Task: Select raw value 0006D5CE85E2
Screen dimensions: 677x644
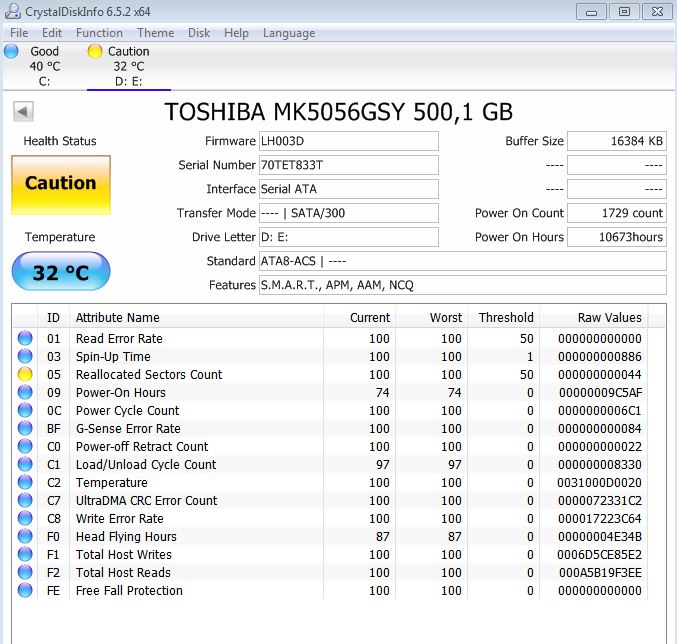Action: (x=599, y=555)
